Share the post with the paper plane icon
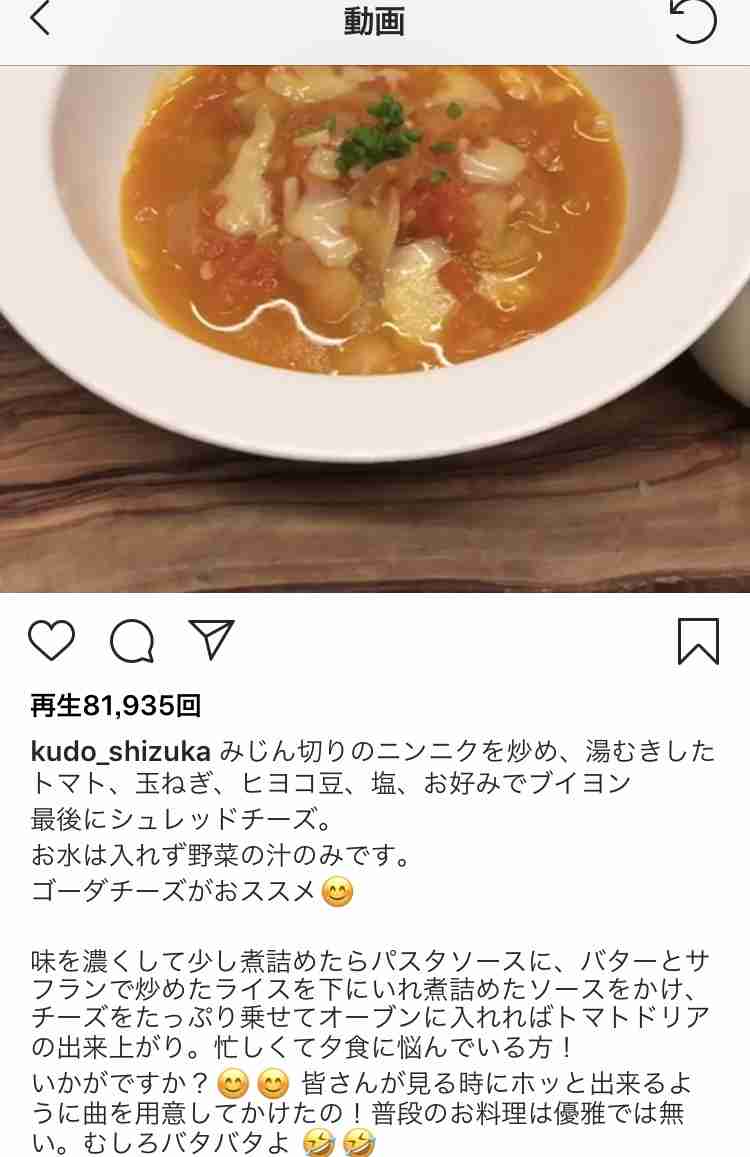This screenshot has height=1157, width=750. tap(212, 639)
